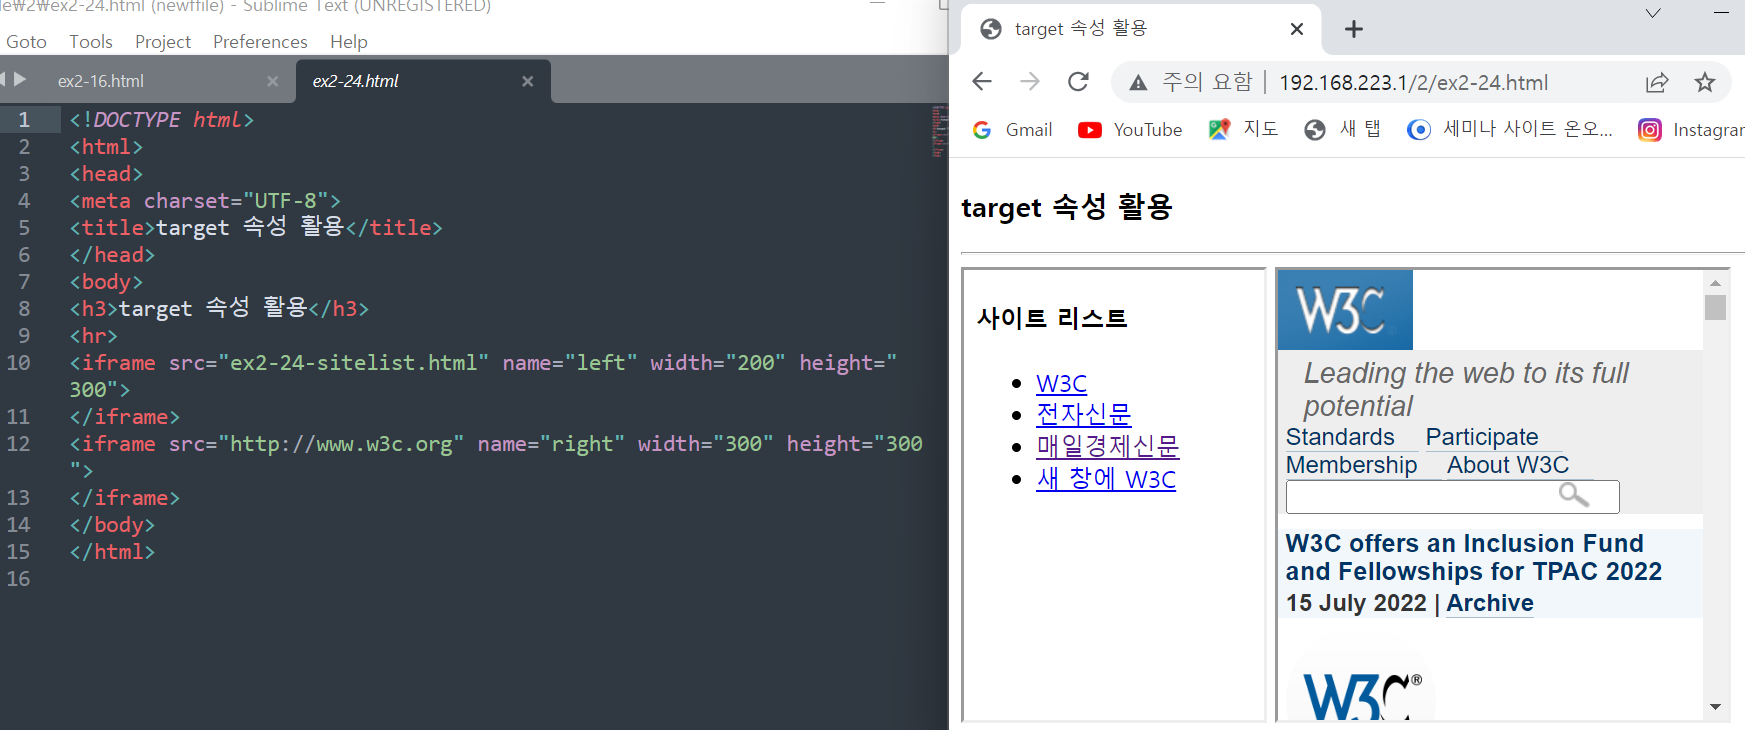Click the '새 창에 W3C' link
This screenshot has width=1745, height=730.
point(1106,479)
